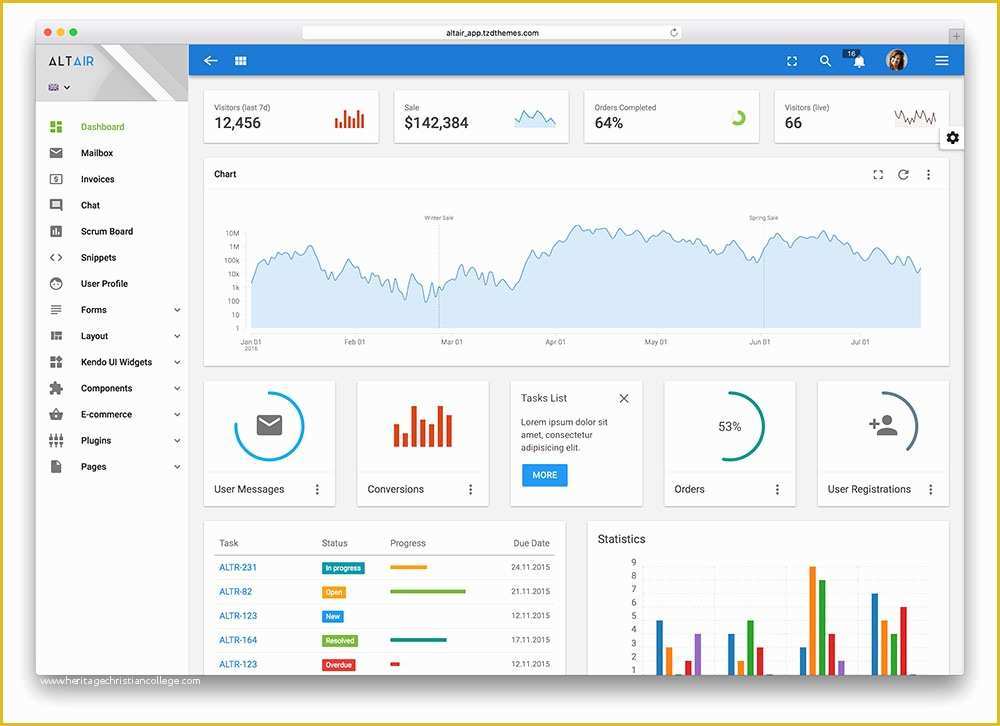Open a new browser tab with the plus button
The height and width of the screenshot is (726, 1000).
(x=955, y=36)
